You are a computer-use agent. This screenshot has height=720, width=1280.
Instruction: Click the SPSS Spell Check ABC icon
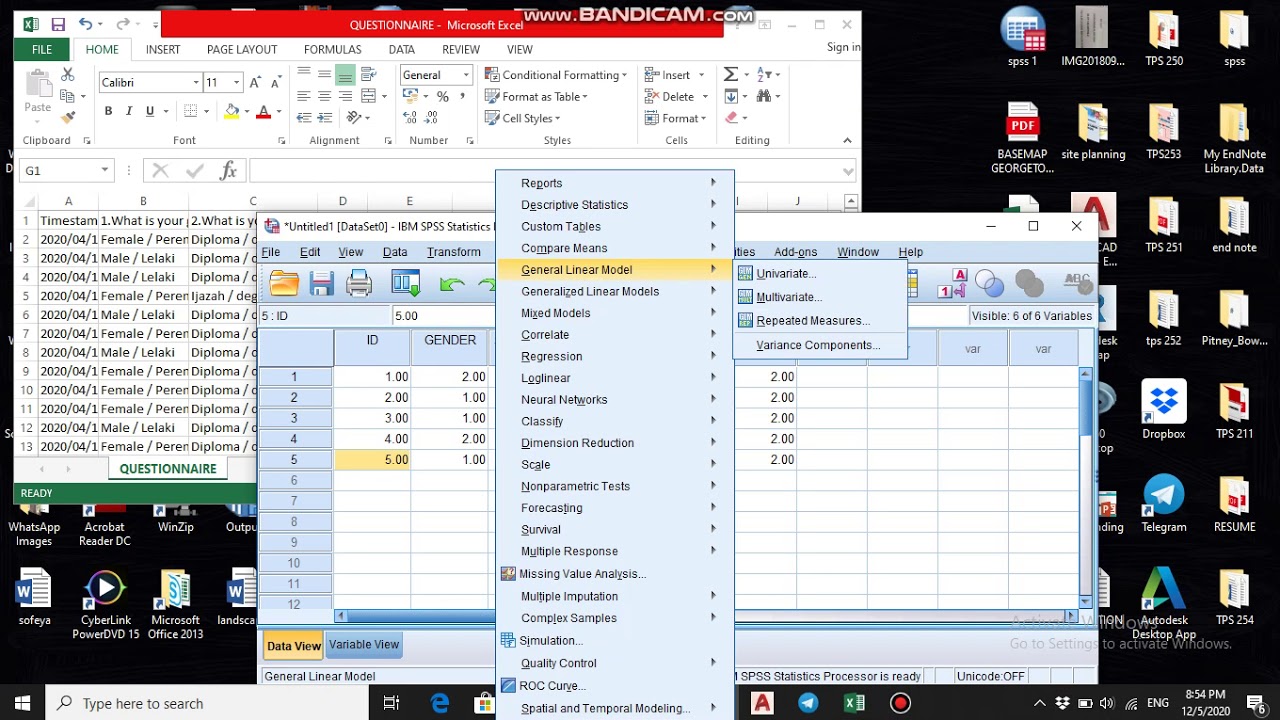(x=1077, y=281)
